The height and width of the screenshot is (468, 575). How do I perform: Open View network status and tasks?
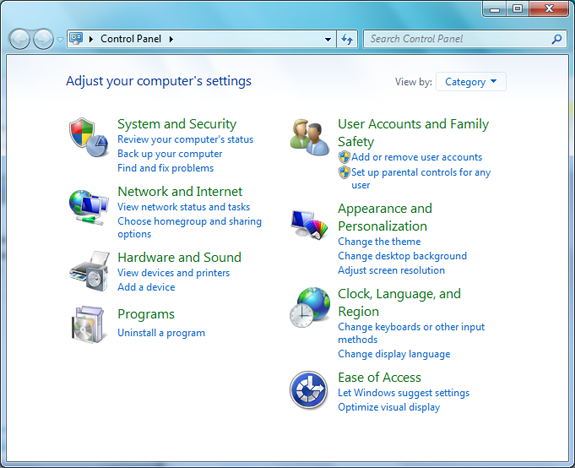point(184,207)
